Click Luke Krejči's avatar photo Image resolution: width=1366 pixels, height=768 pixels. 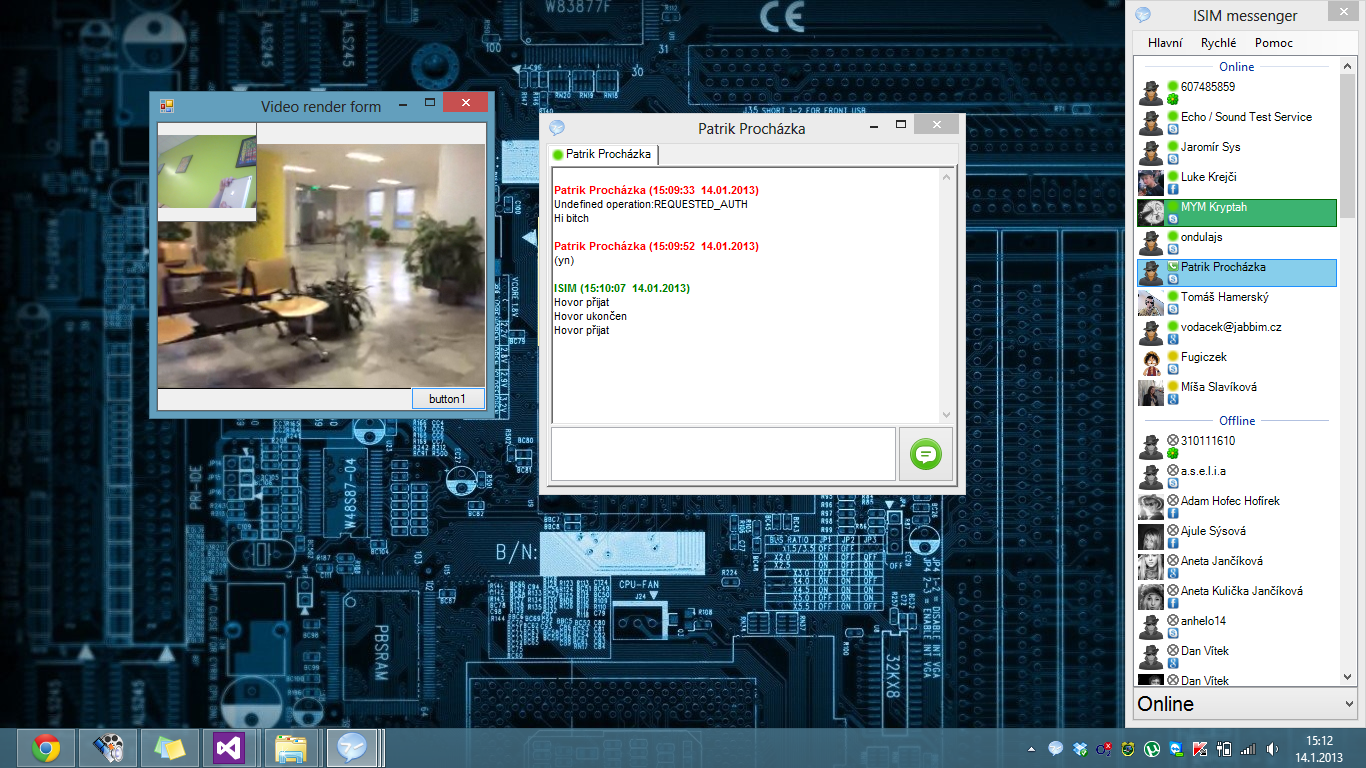point(1151,182)
